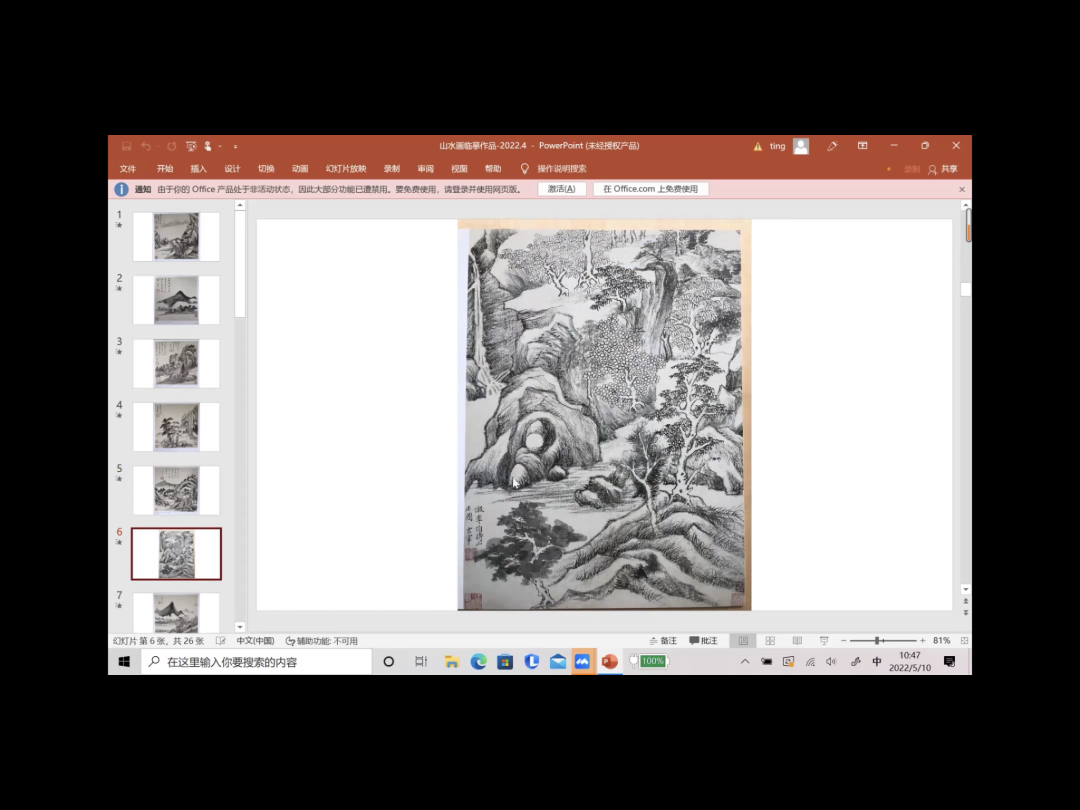Click thumbnail pane scroll up arrow
Screen dimensions: 1080x810
240,205
